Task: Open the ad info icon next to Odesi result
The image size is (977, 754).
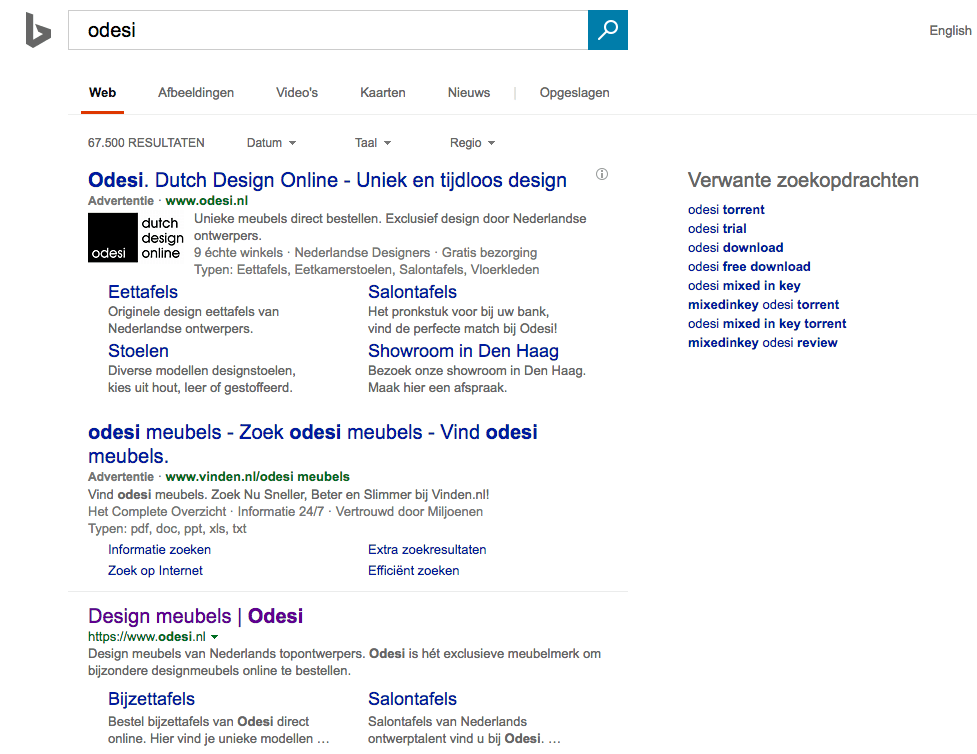Action: click(x=601, y=174)
